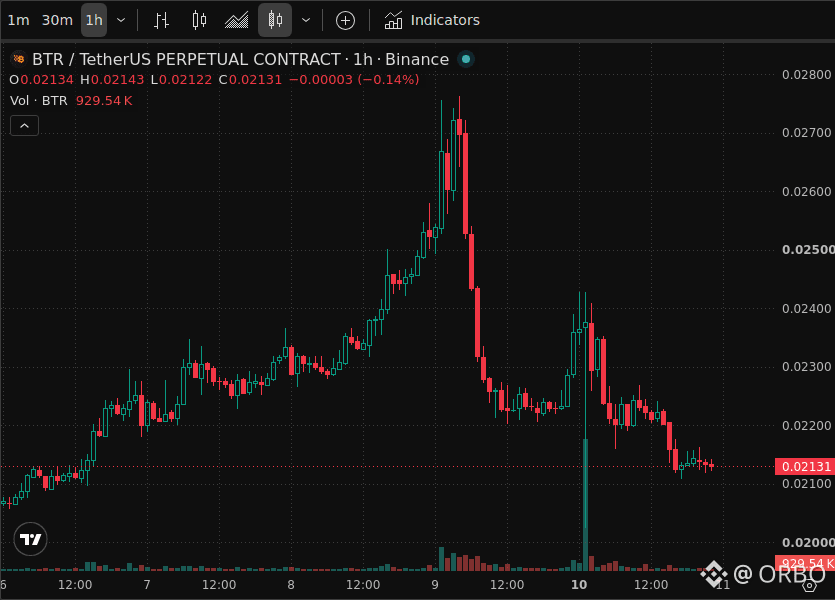This screenshot has width=835, height=600.
Task: Click the Compare or add symbol plus icon
Action: click(345, 20)
